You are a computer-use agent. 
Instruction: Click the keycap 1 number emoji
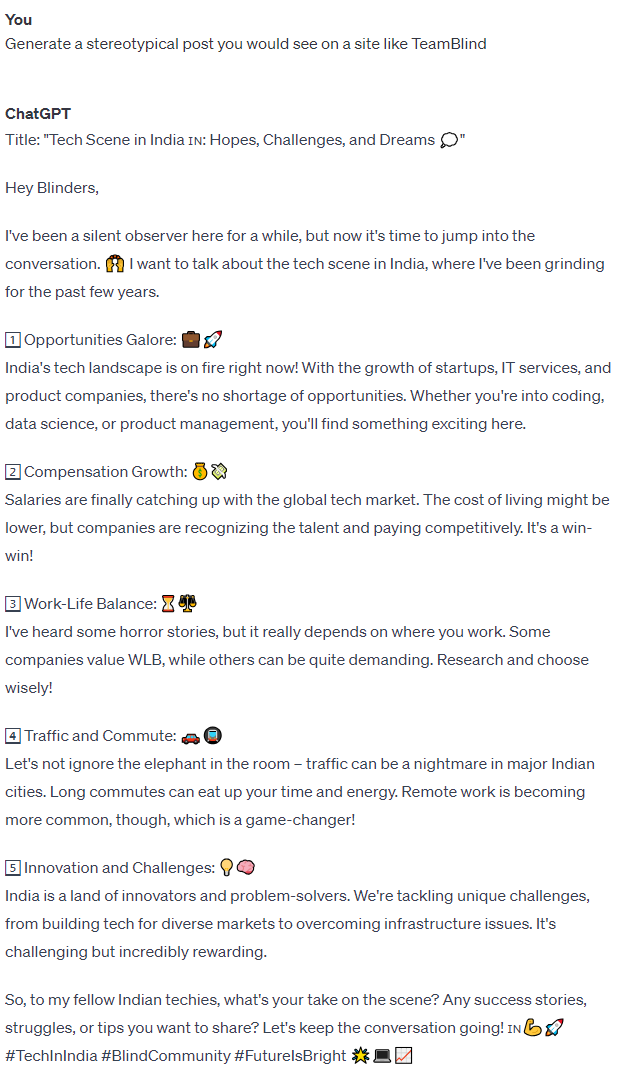12,340
